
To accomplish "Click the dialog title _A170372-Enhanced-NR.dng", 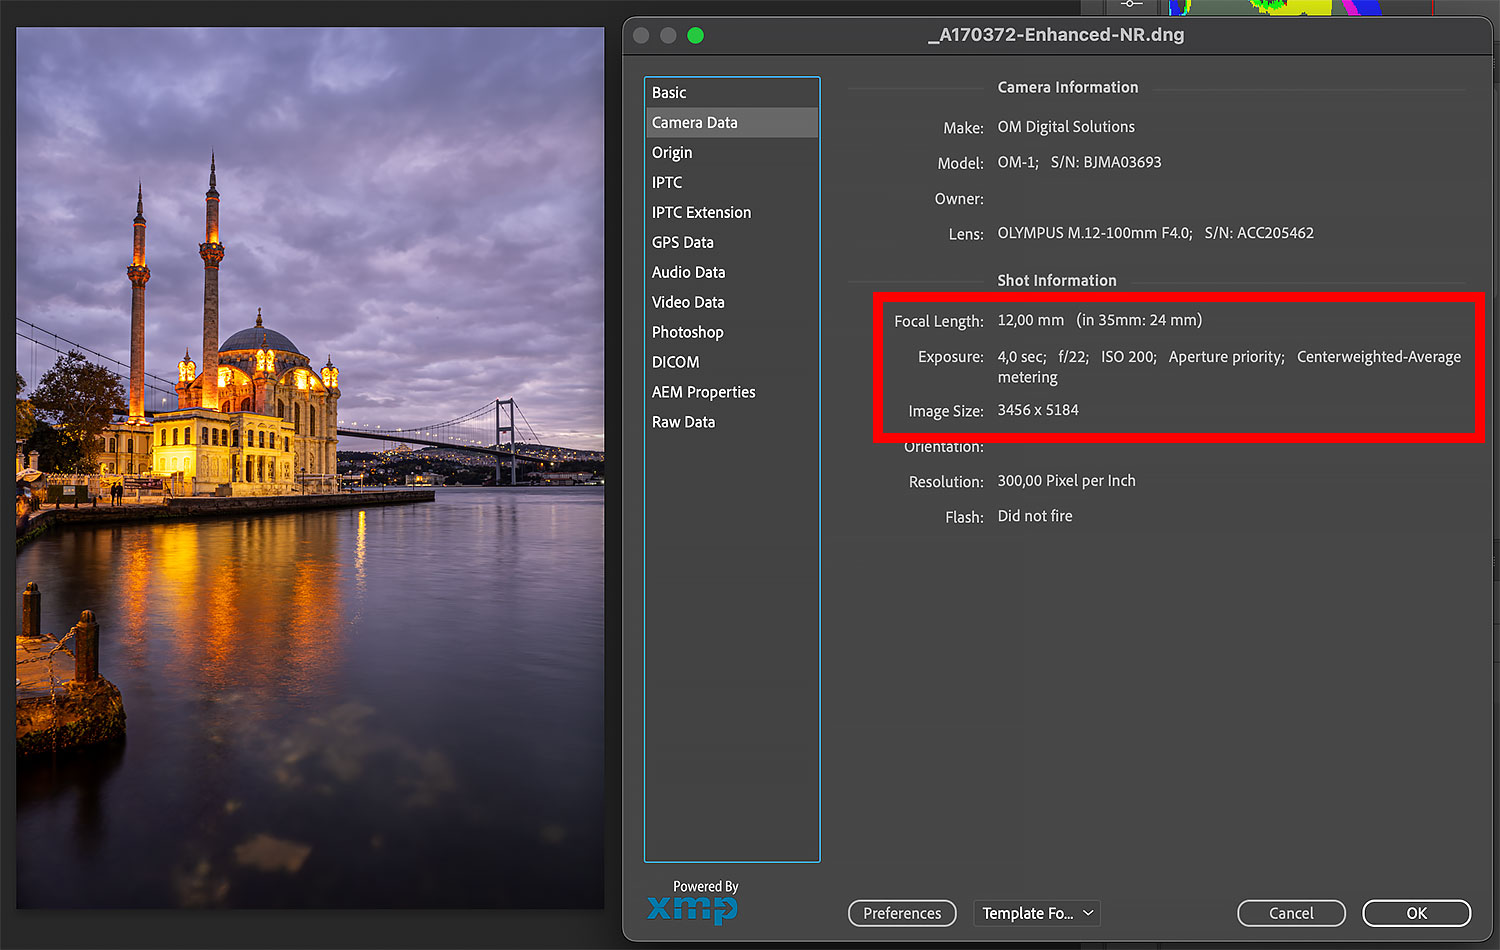I will point(1056,35).
